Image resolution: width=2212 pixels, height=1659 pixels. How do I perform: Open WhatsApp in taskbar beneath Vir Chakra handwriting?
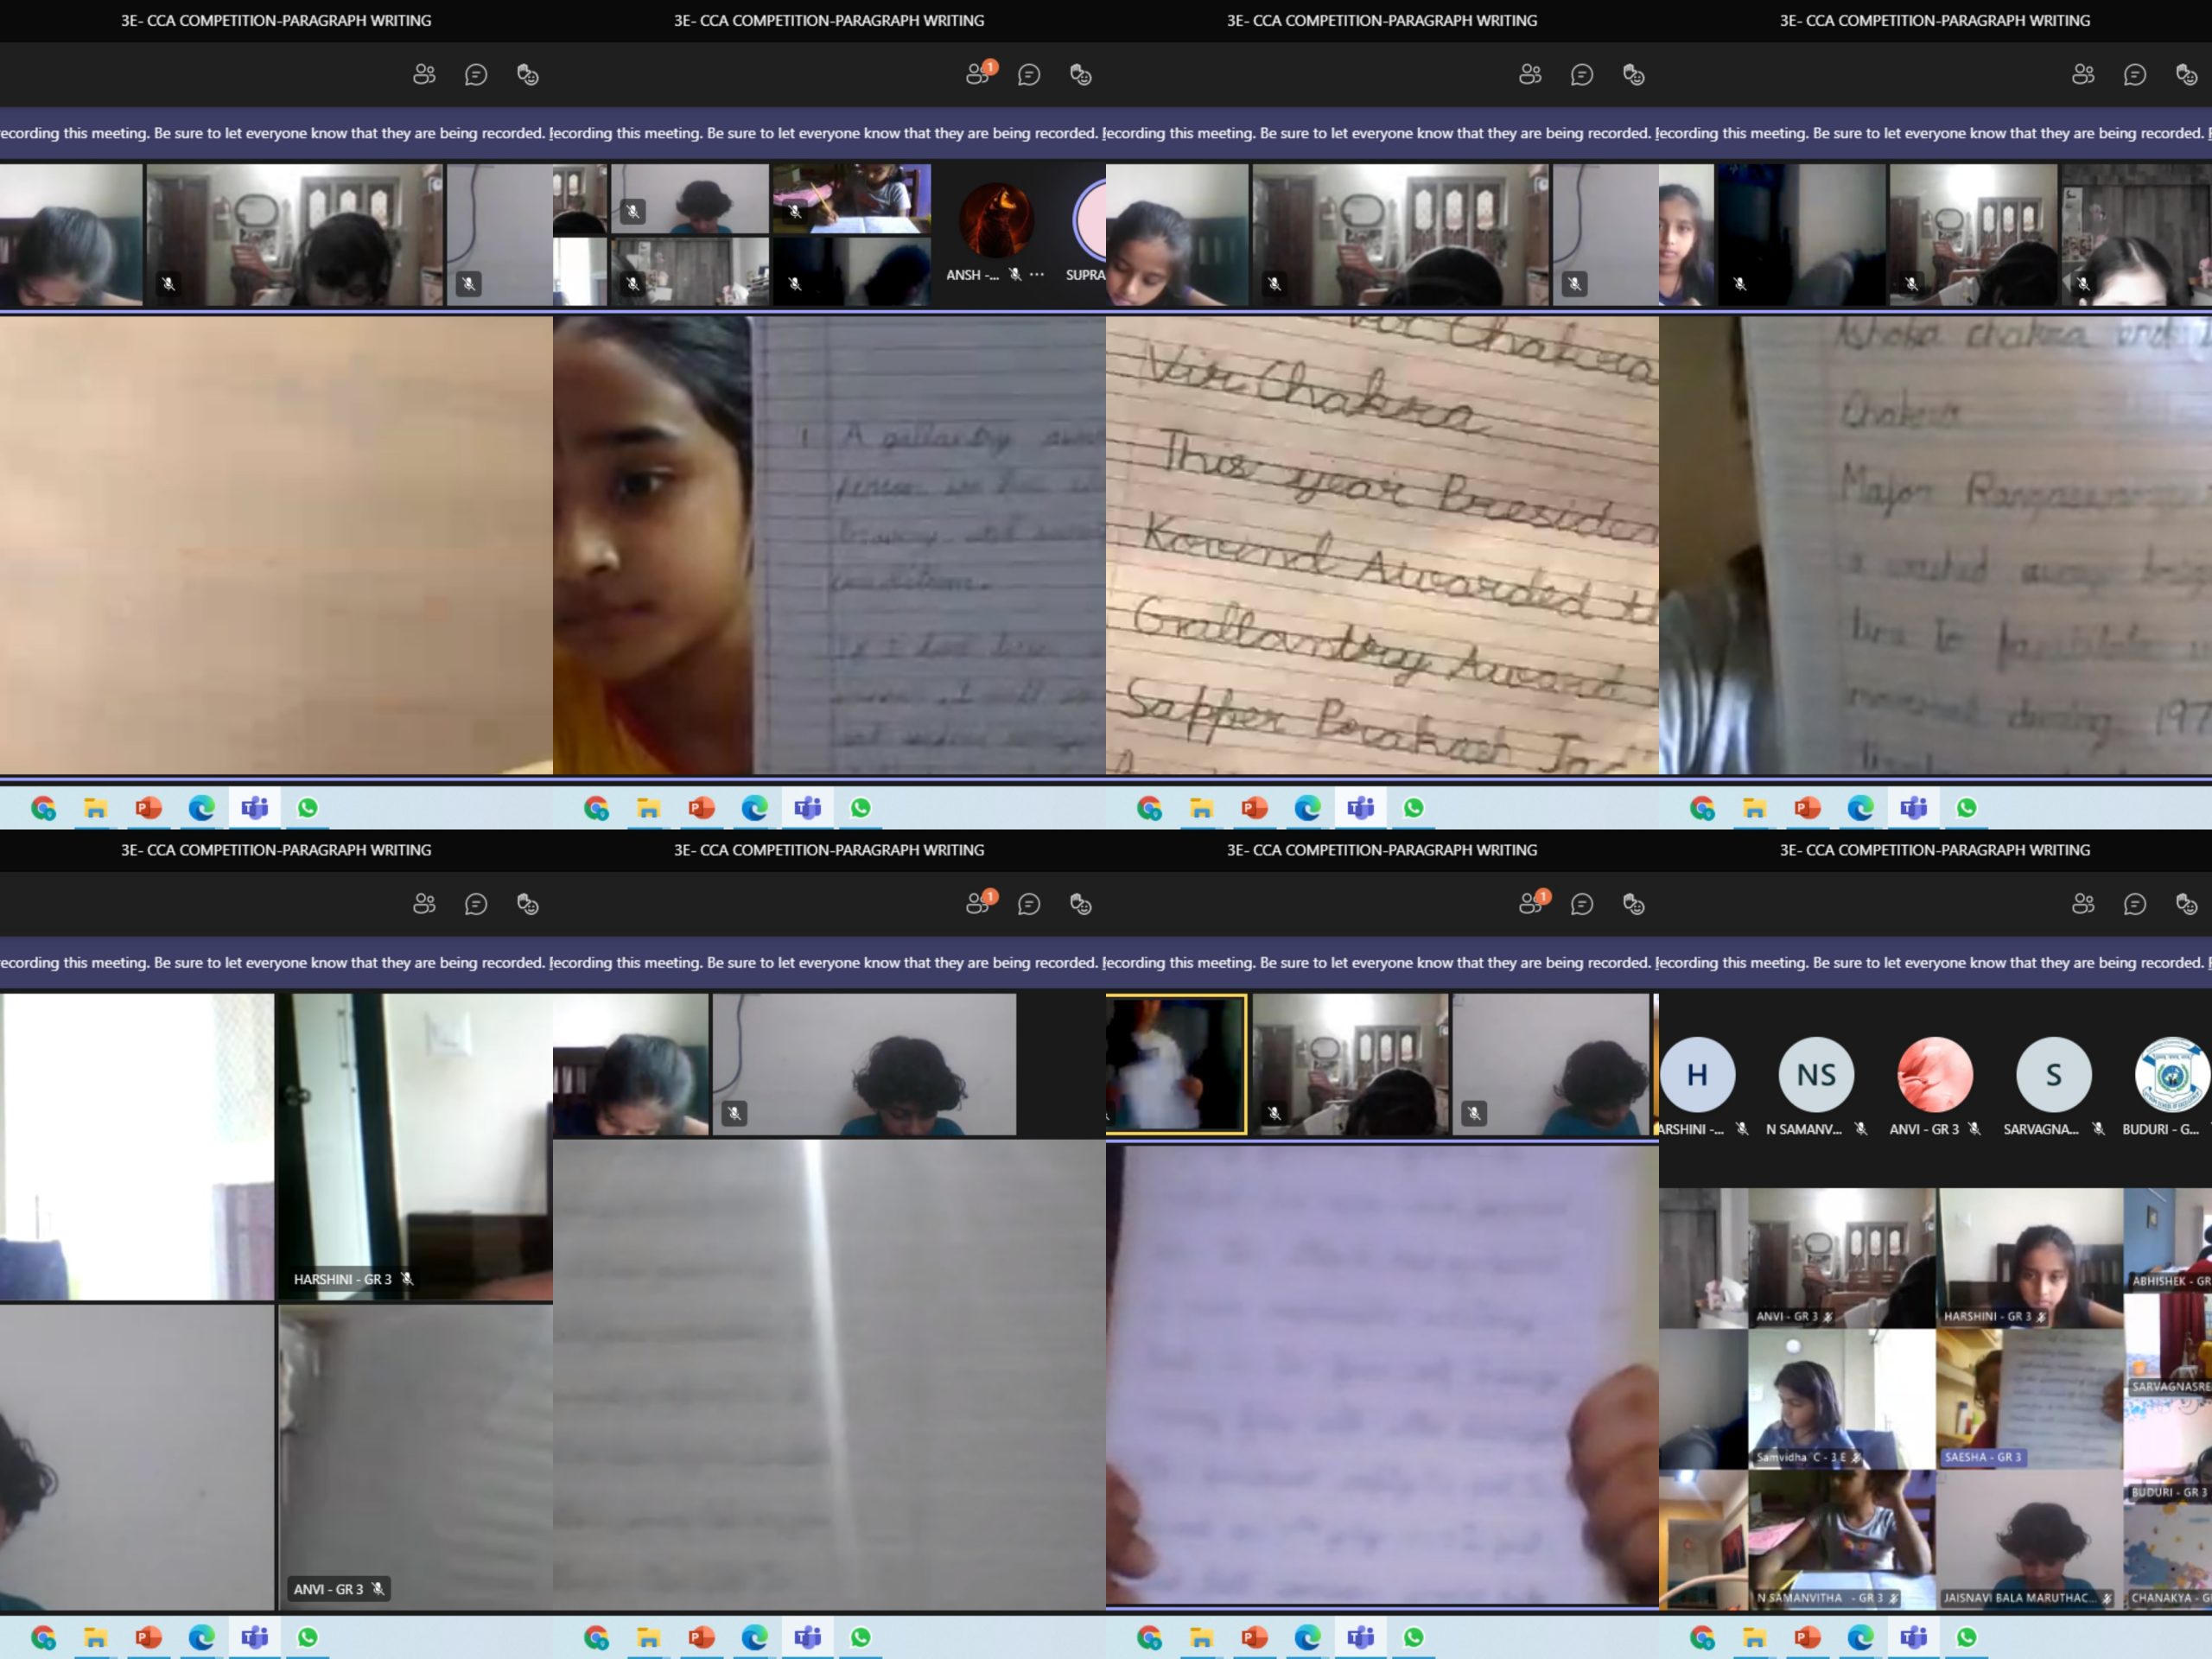point(1413,808)
